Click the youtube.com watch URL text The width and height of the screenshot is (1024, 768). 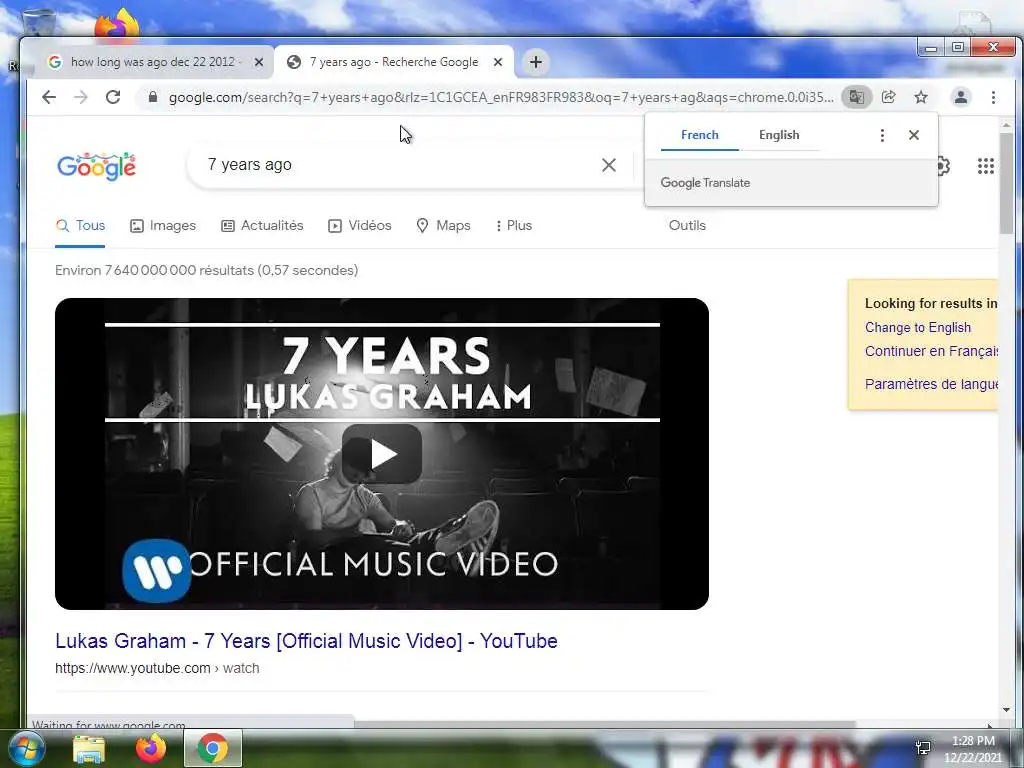pos(157,668)
